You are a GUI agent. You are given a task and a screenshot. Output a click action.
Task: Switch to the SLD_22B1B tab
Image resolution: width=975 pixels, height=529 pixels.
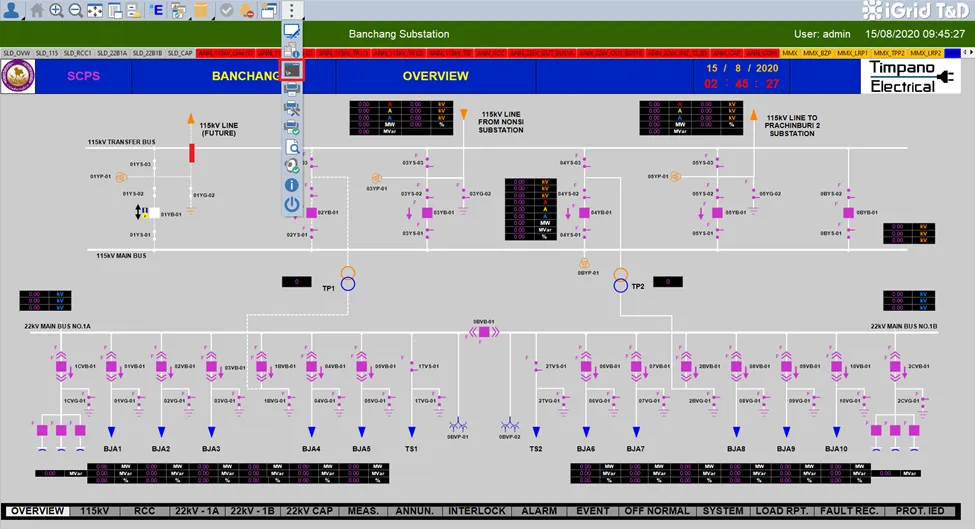coord(147,53)
